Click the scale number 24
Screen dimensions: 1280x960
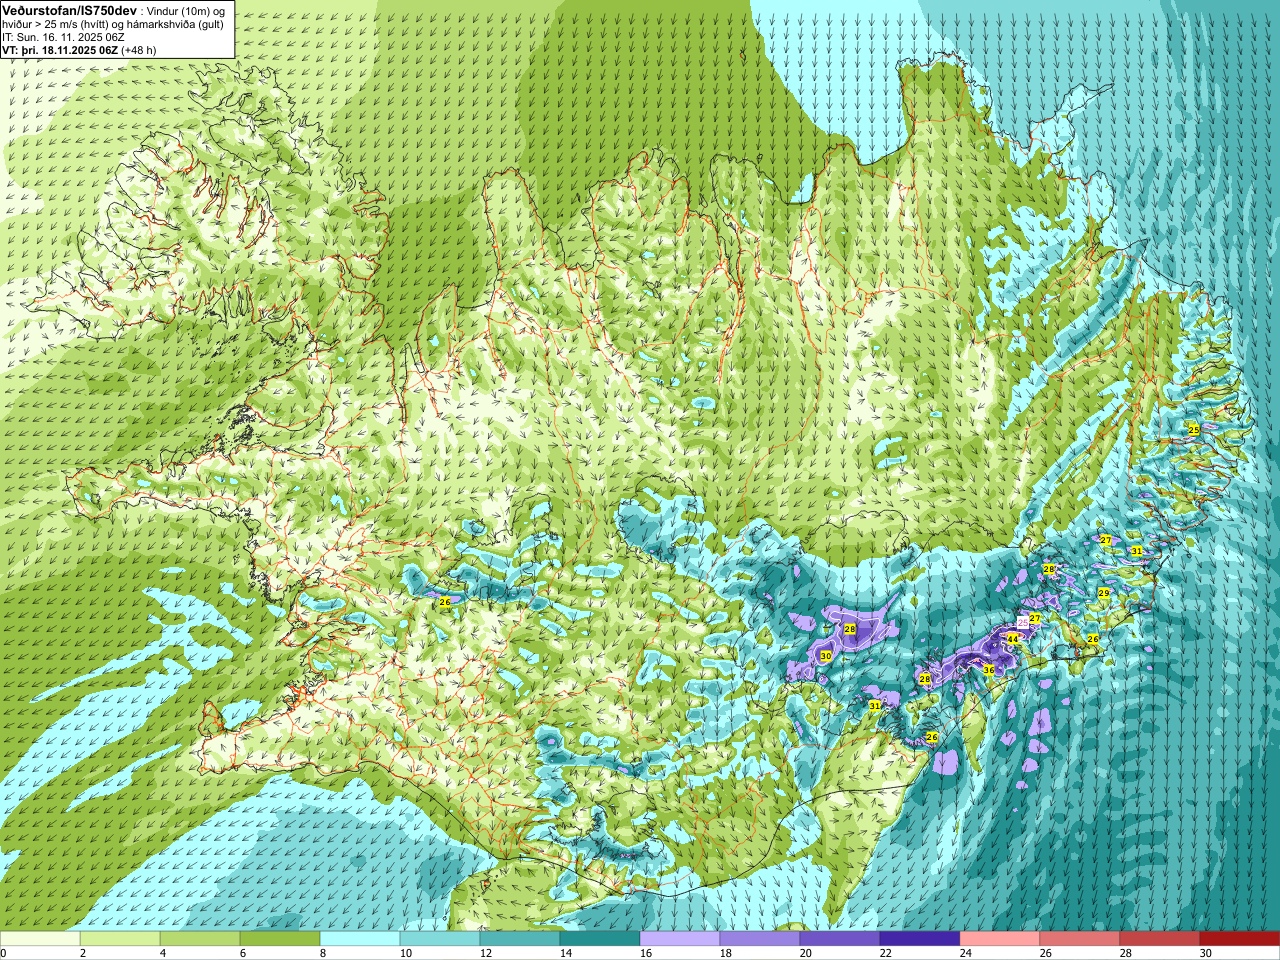coord(968,953)
